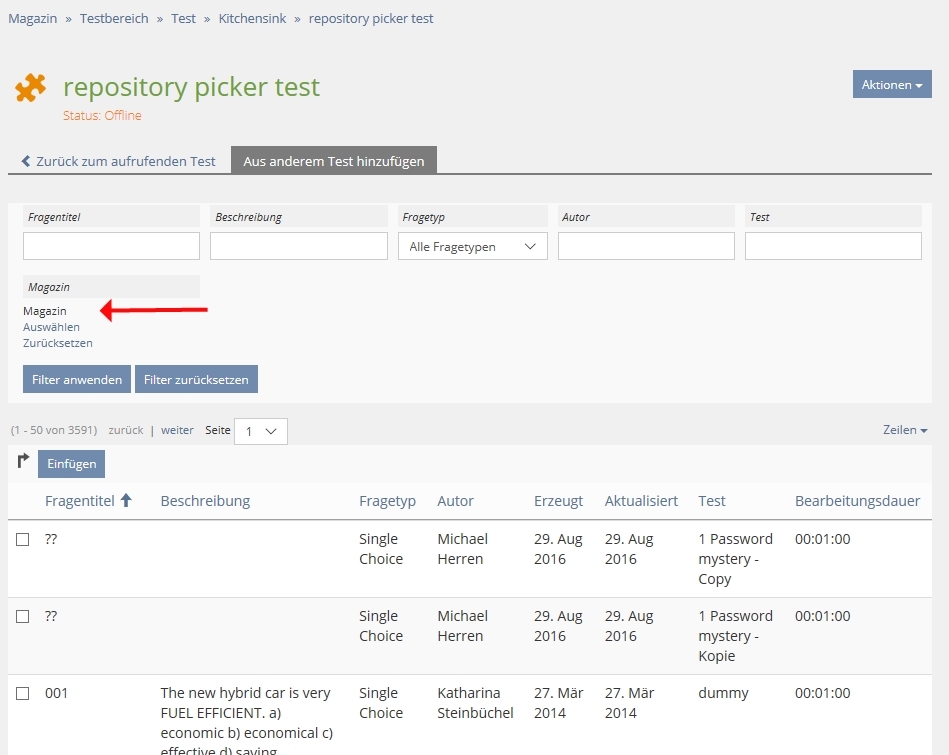Screen dimensions: 949x755
Task: Expand the Zeilen rows dropdown
Action: coord(904,430)
